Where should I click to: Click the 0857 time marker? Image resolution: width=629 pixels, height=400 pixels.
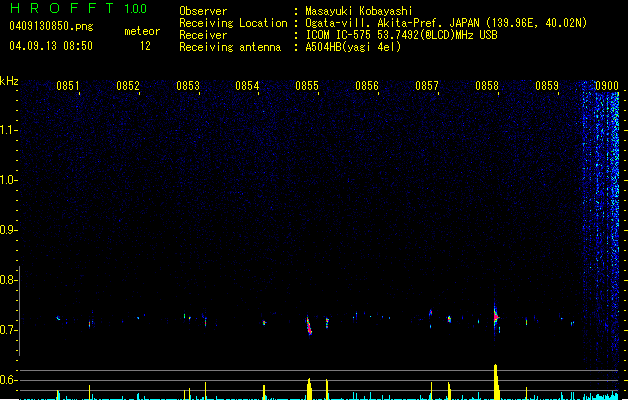pos(427,86)
